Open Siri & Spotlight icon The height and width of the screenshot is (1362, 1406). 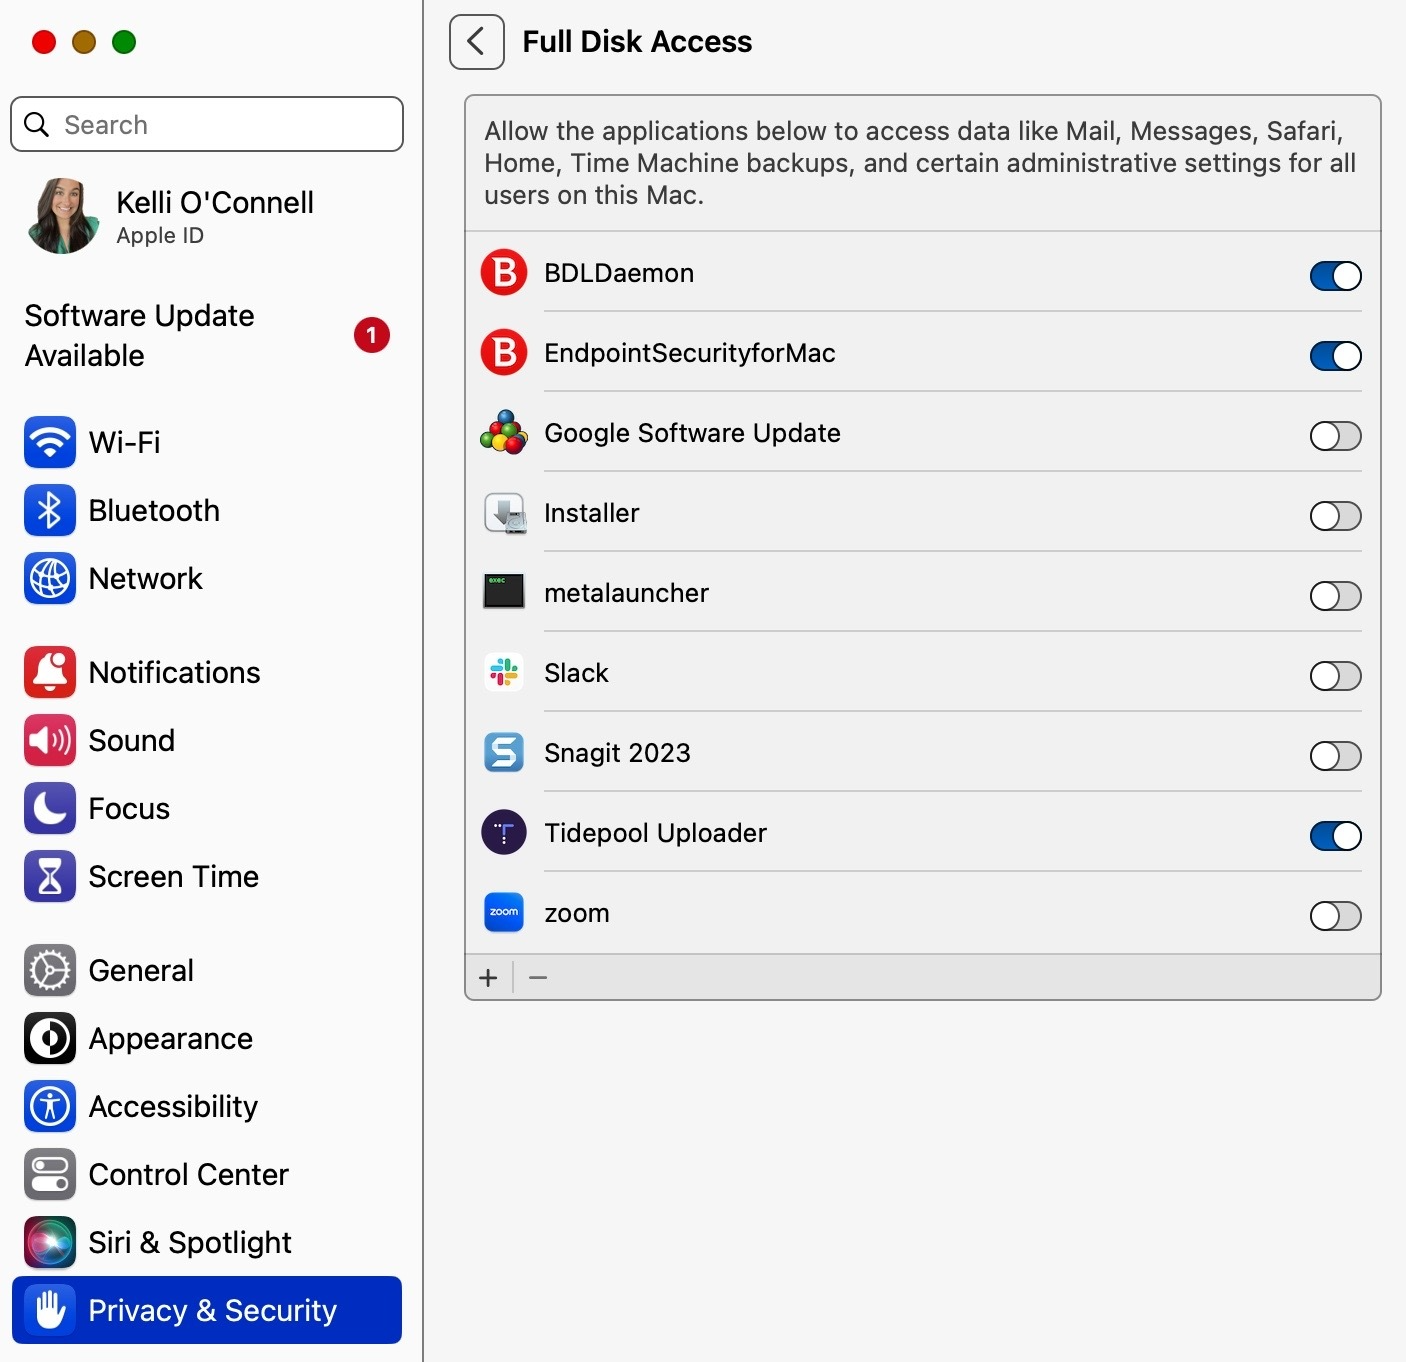(50, 1242)
